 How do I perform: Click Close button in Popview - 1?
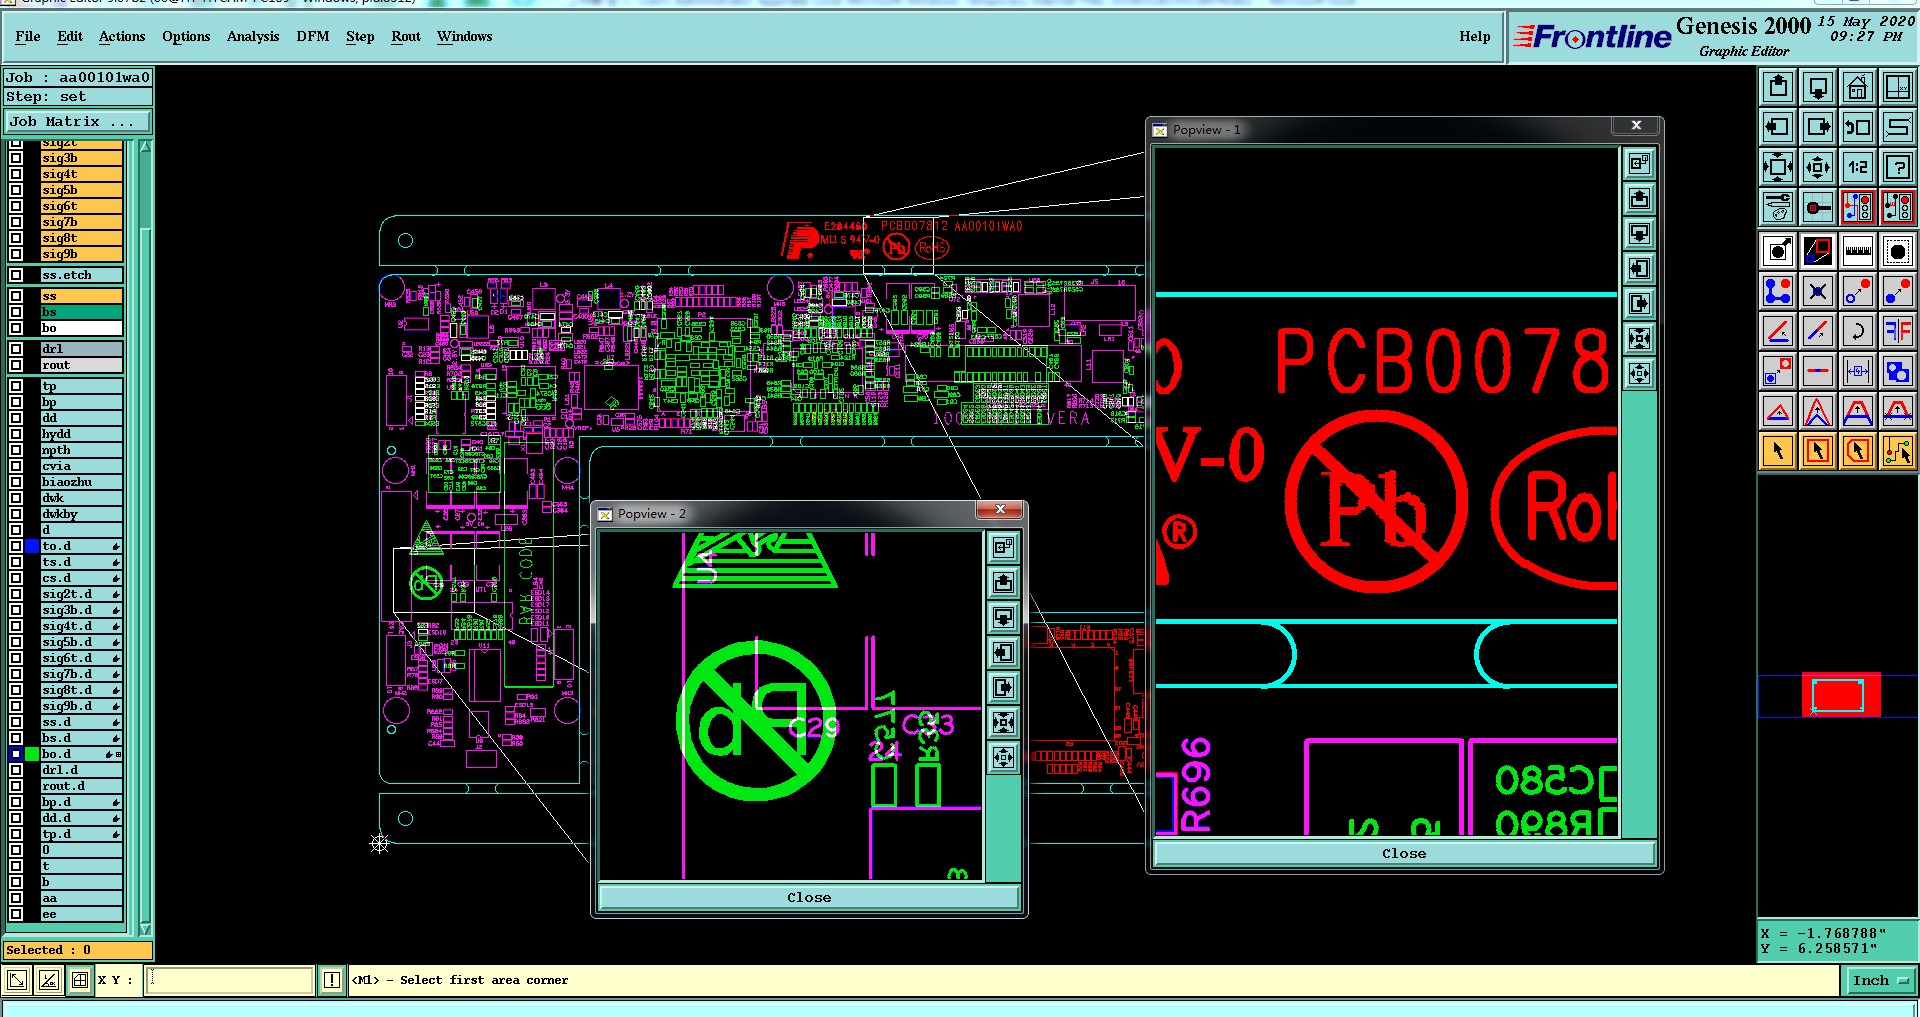[x=1404, y=853]
